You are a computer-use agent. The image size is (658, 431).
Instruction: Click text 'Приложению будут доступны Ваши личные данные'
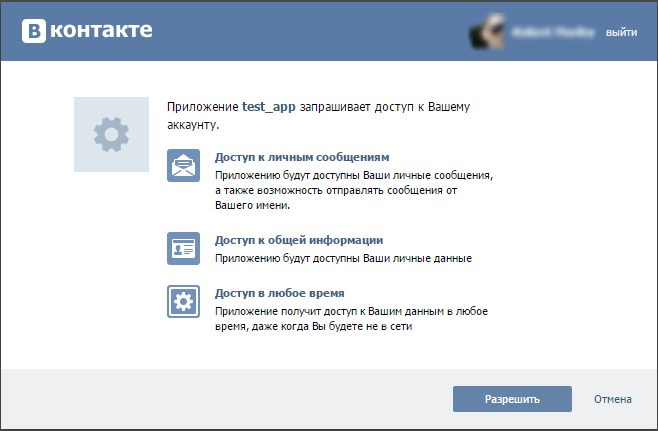(x=343, y=258)
